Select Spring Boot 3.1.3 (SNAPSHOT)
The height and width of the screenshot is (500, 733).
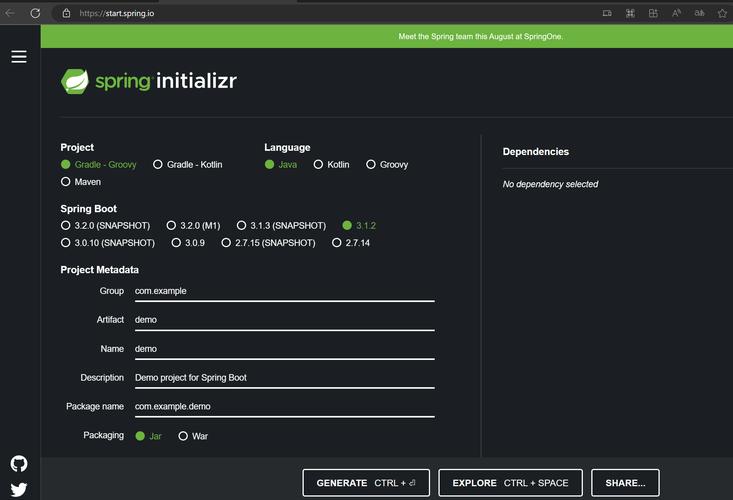pos(281,226)
